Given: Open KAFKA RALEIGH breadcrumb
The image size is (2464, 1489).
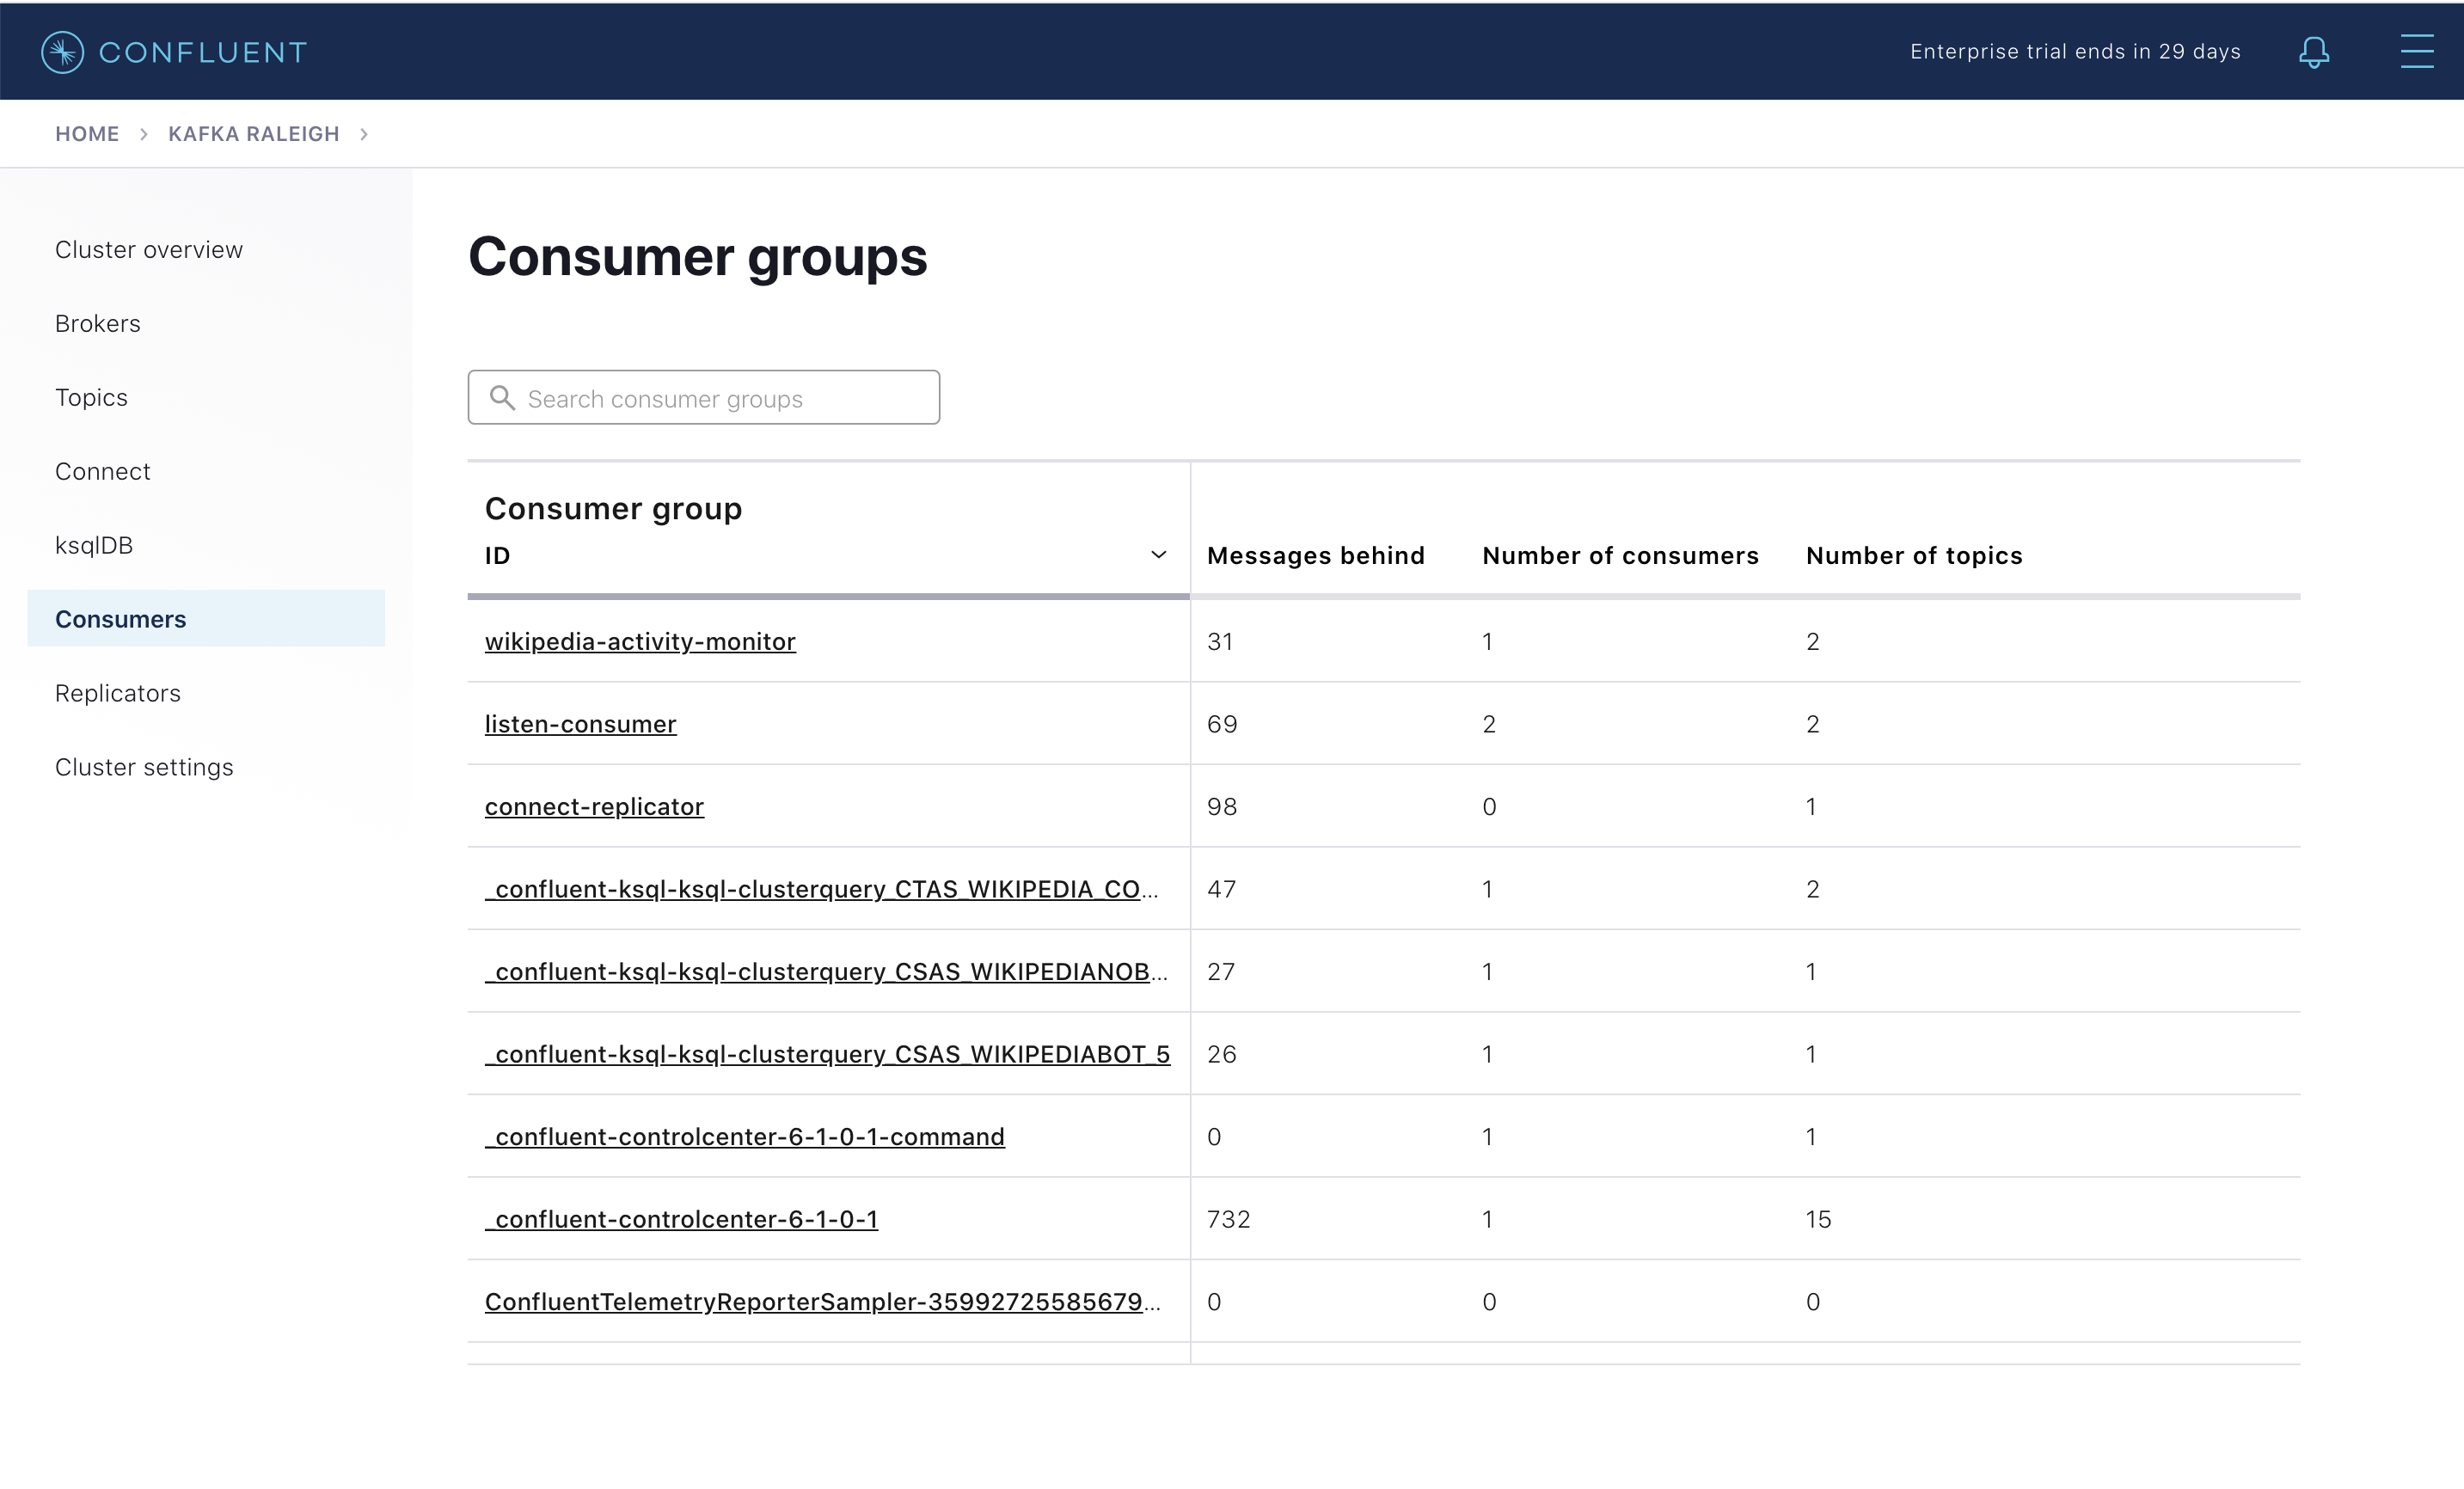Looking at the screenshot, I should click(254, 134).
